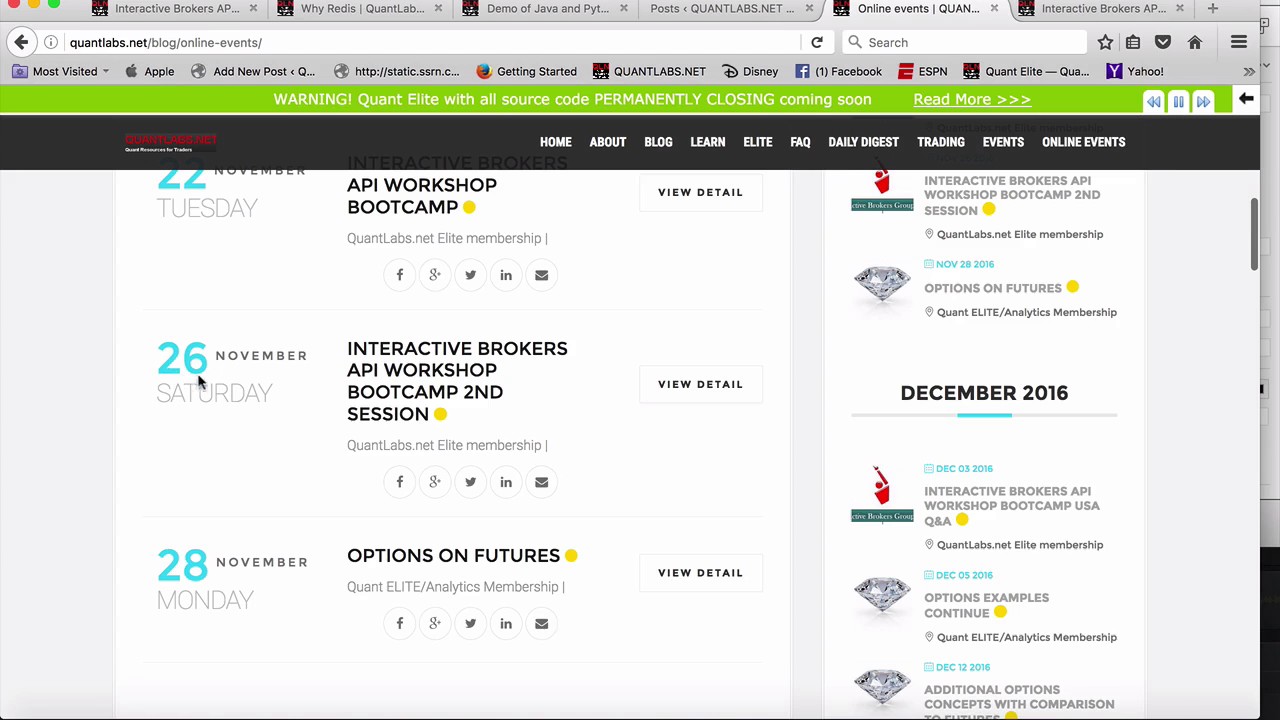Go to browser home icon

pyautogui.click(x=1195, y=42)
